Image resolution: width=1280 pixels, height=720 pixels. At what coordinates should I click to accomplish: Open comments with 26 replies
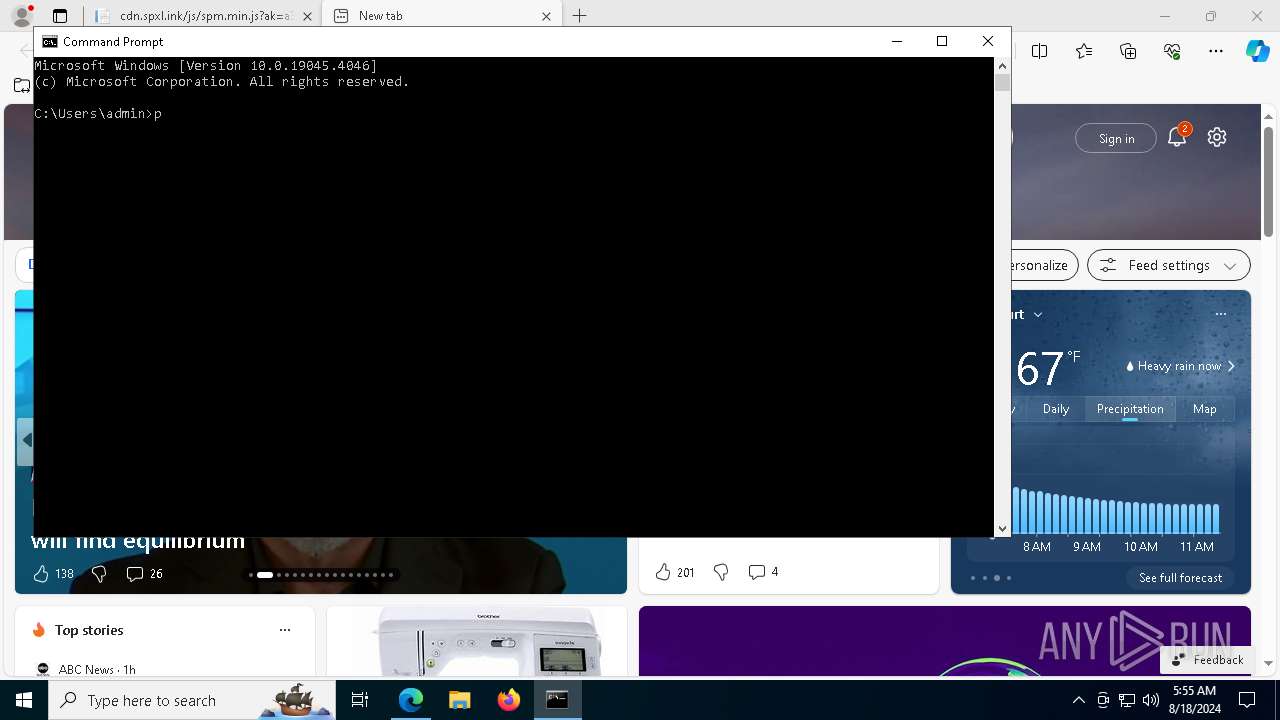(x=144, y=574)
